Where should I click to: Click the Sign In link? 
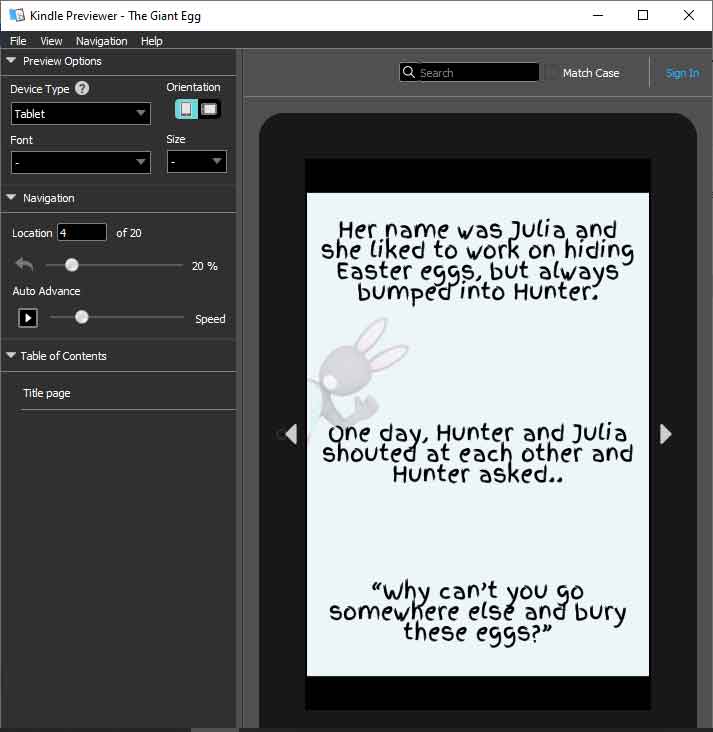point(682,73)
